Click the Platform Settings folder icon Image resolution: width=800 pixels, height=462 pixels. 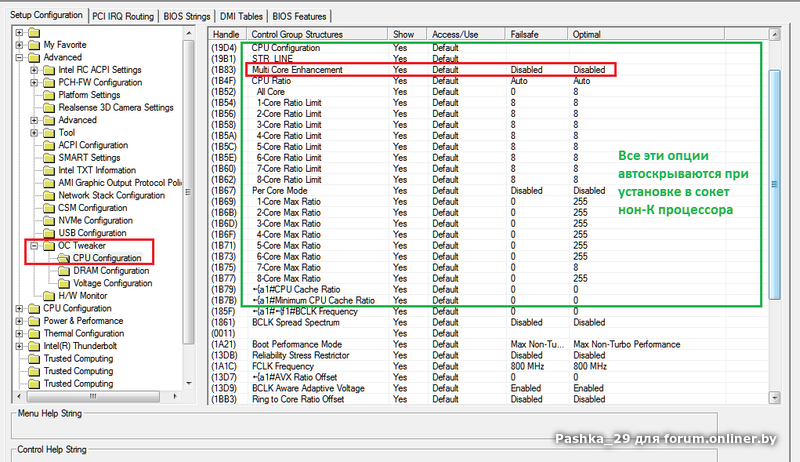coord(50,95)
